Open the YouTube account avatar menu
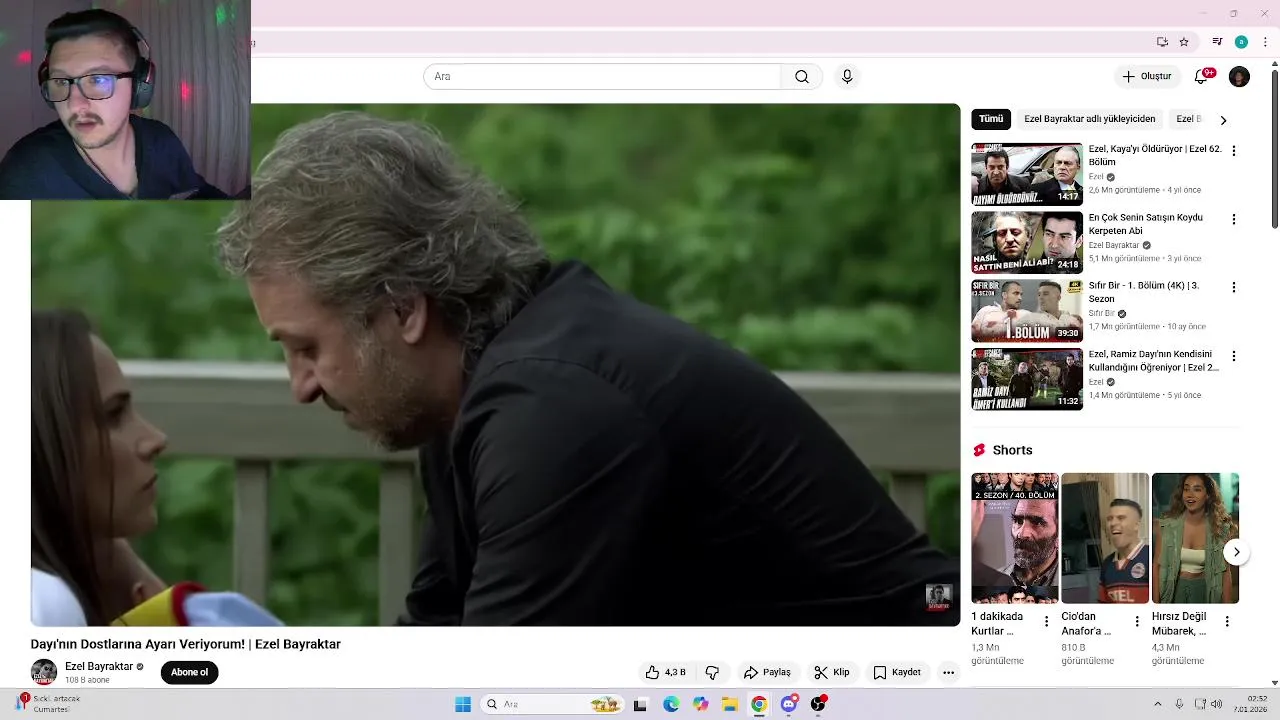Image resolution: width=1280 pixels, height=720 pixels. tap(1239, 77)
